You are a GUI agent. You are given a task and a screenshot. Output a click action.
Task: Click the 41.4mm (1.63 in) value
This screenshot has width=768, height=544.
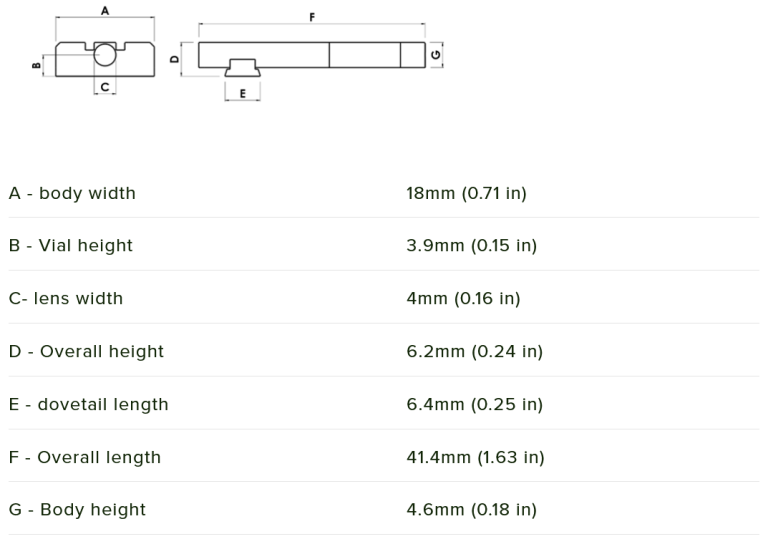475,457
